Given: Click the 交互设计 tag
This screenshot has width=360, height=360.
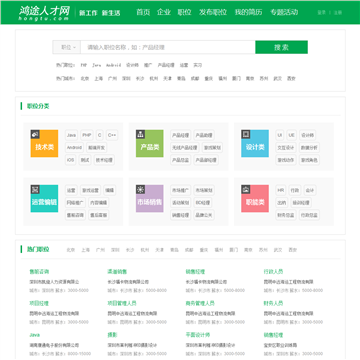Looking at the screenshot, I should [286, 148].
